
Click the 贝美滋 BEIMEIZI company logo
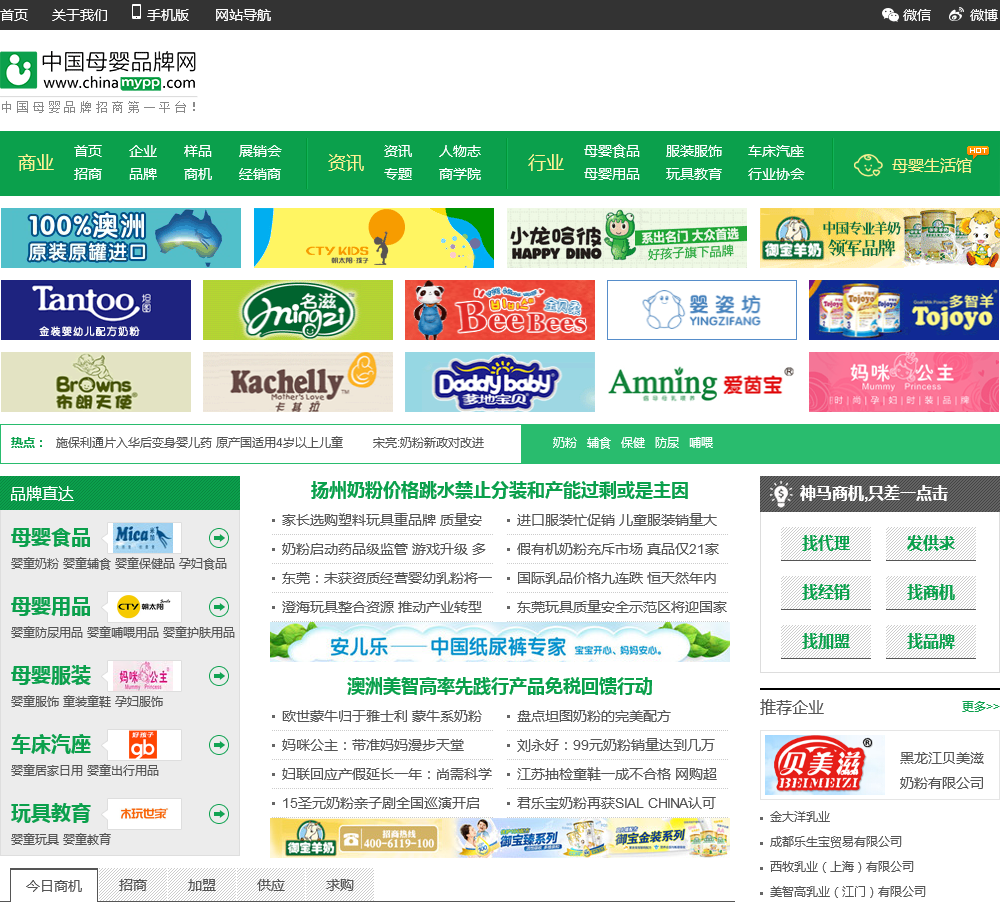point(824,764)
